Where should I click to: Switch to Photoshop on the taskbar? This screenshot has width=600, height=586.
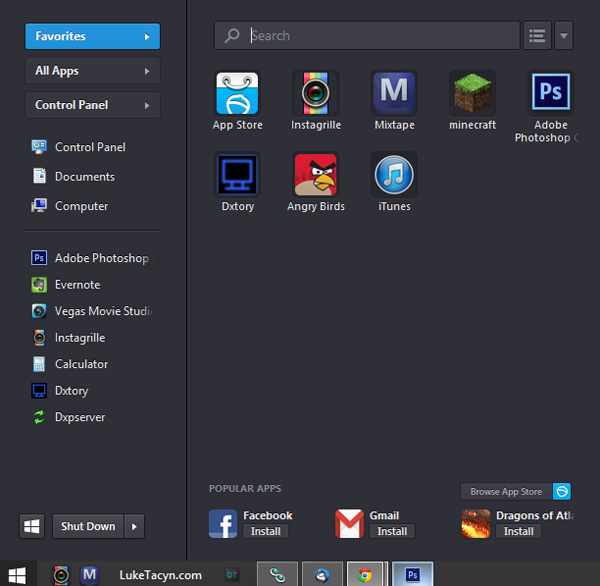point(412,574)
